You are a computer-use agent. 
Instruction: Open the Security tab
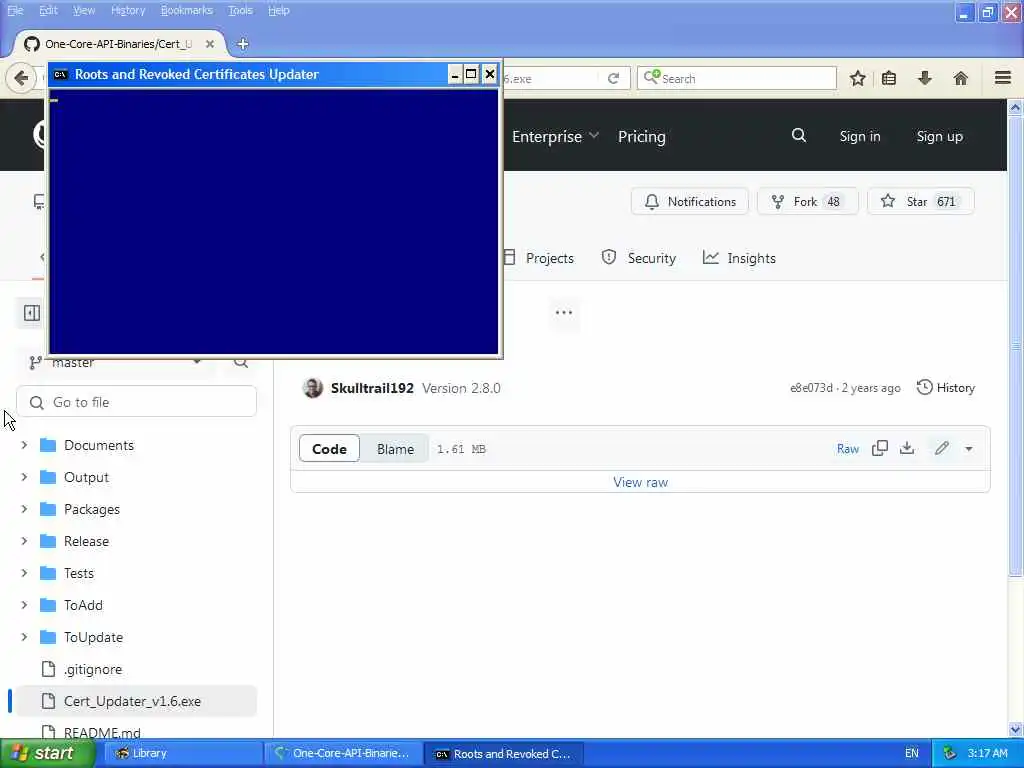point(639,258)
